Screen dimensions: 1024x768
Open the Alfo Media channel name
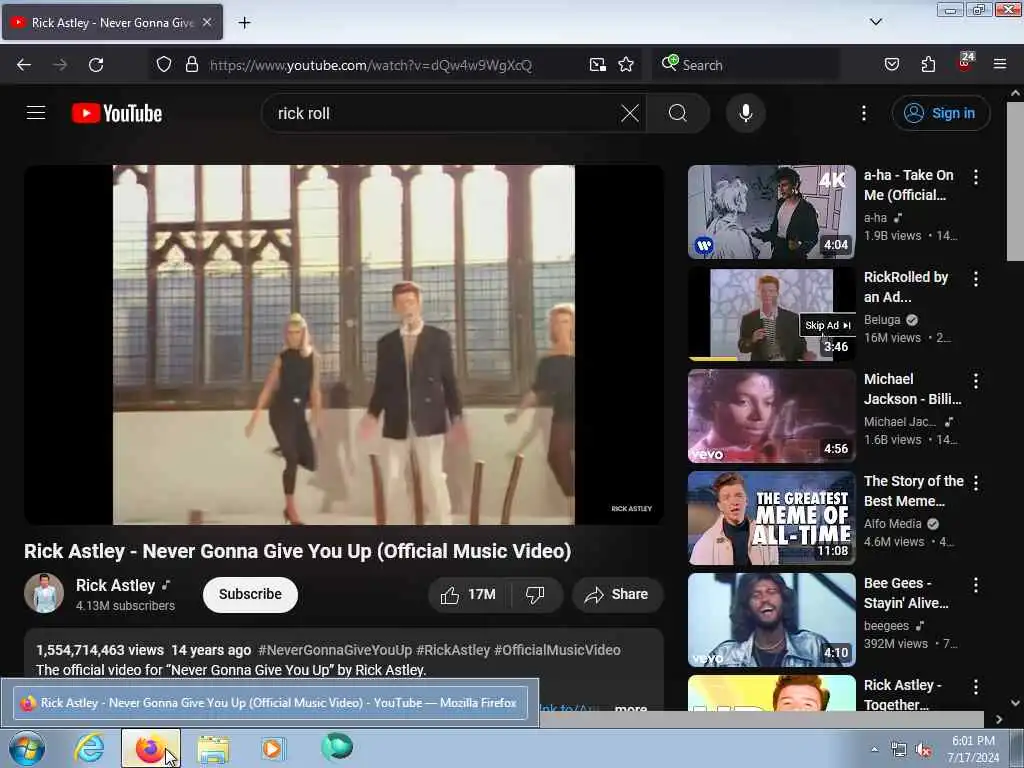(x=893, y=524)
